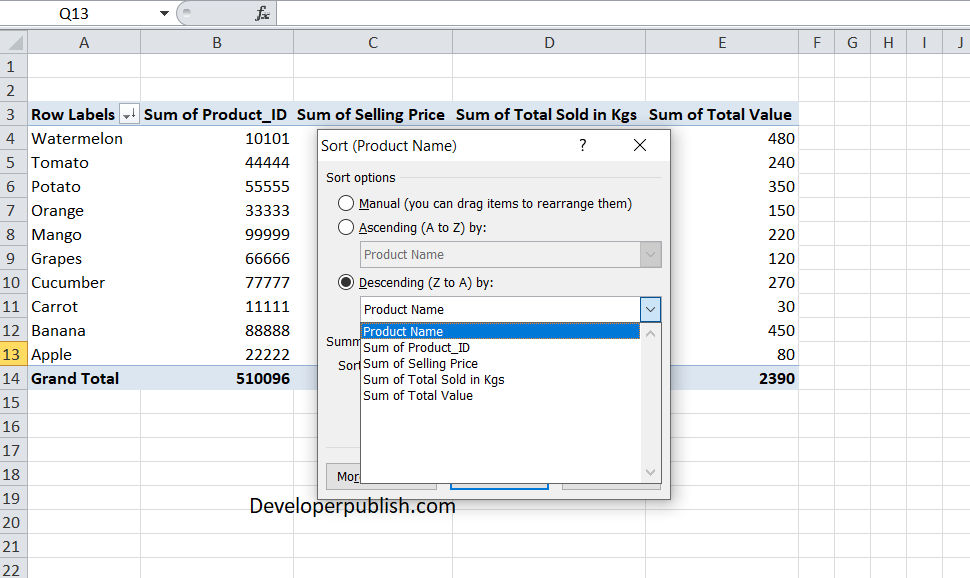The image size is (970, 578).
Task: Click the Sort dialog Help (?) icon
Action: pyautogui.click(x=582, y=145)
